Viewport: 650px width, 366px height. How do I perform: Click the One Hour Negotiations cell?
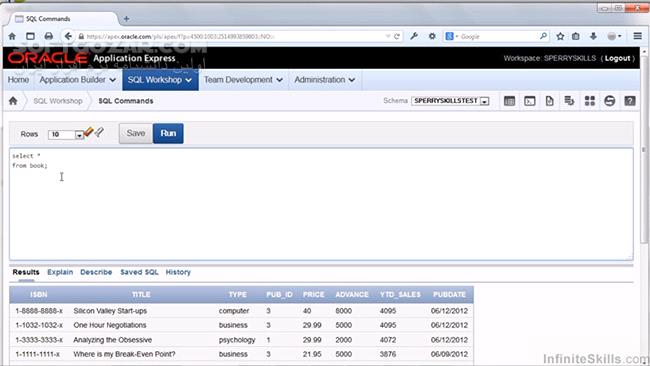(110, 325)
